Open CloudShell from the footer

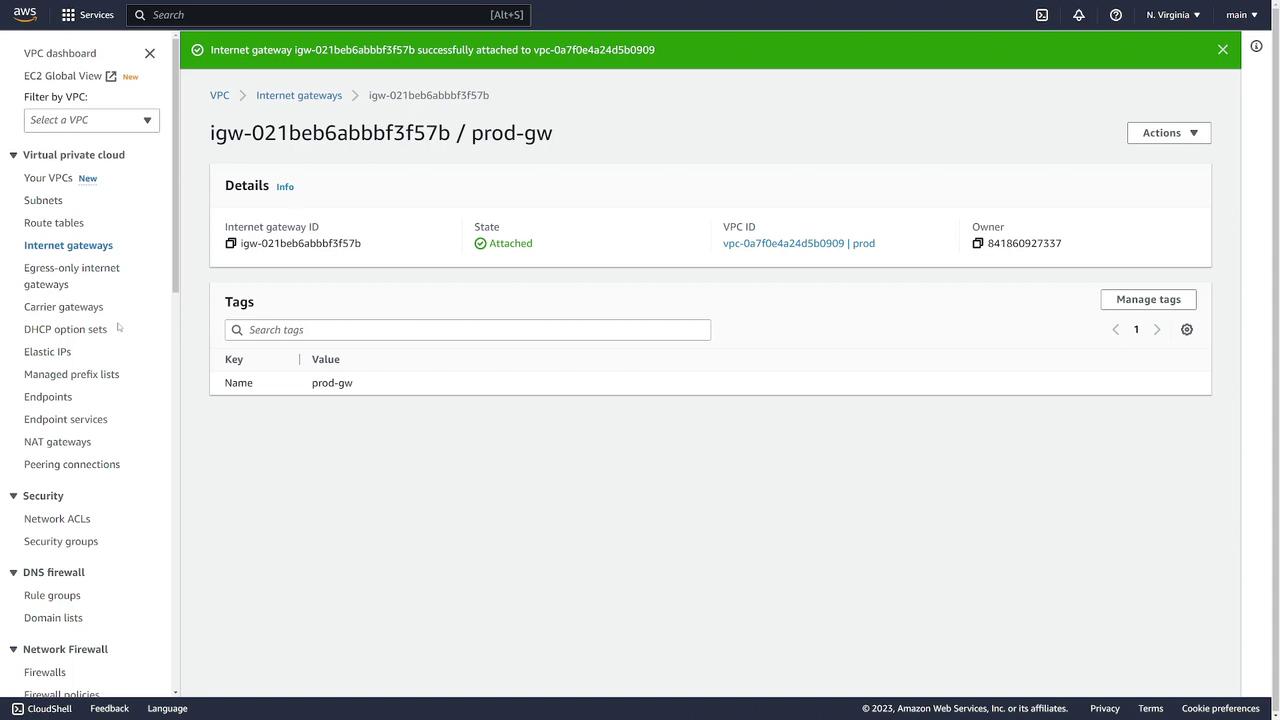42,708
